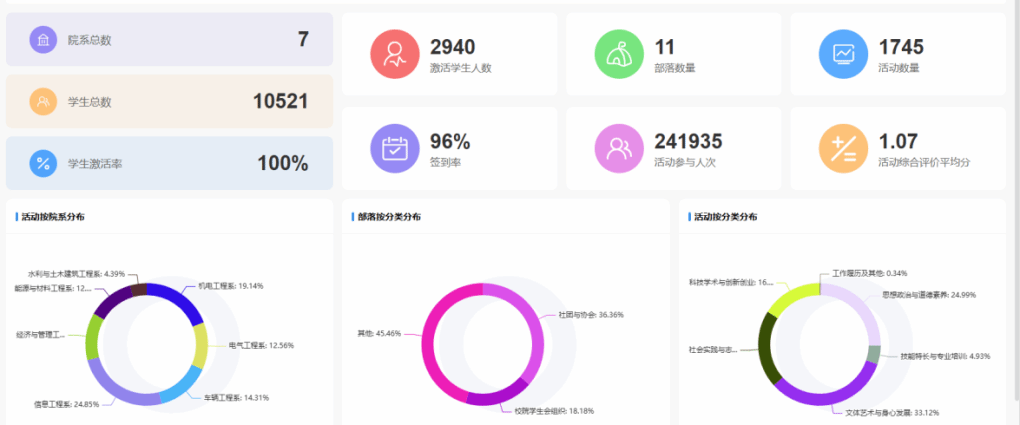Click the orange user icon beside 学生总数
Image resolution: width=1020 pixels, height=425 pixels.
click(x=43, y=101)
